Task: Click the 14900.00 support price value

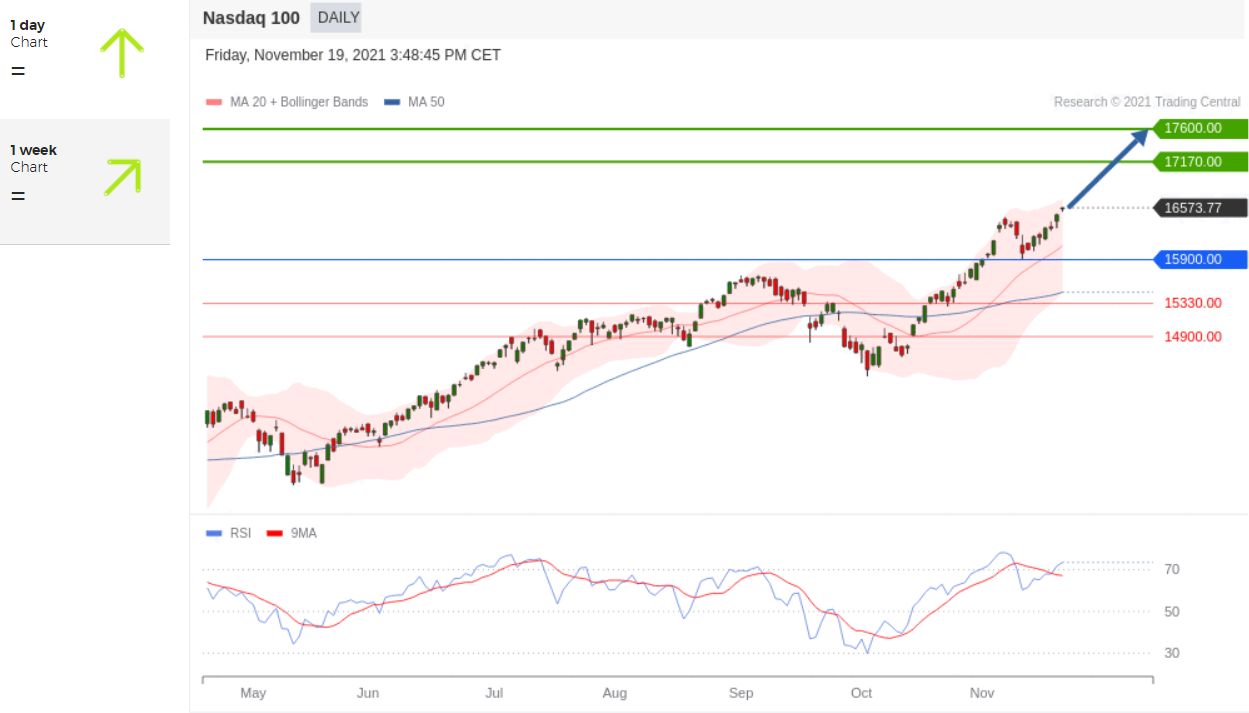Action: tap(1193, 337)
